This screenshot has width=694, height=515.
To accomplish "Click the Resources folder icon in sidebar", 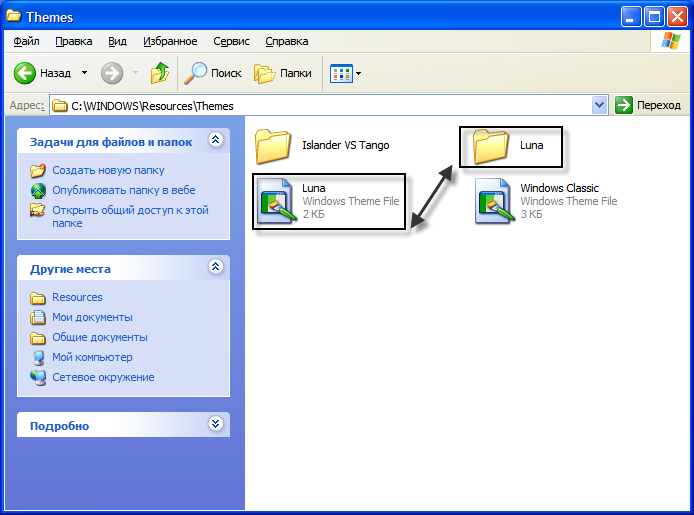I will tap(38, 298).
